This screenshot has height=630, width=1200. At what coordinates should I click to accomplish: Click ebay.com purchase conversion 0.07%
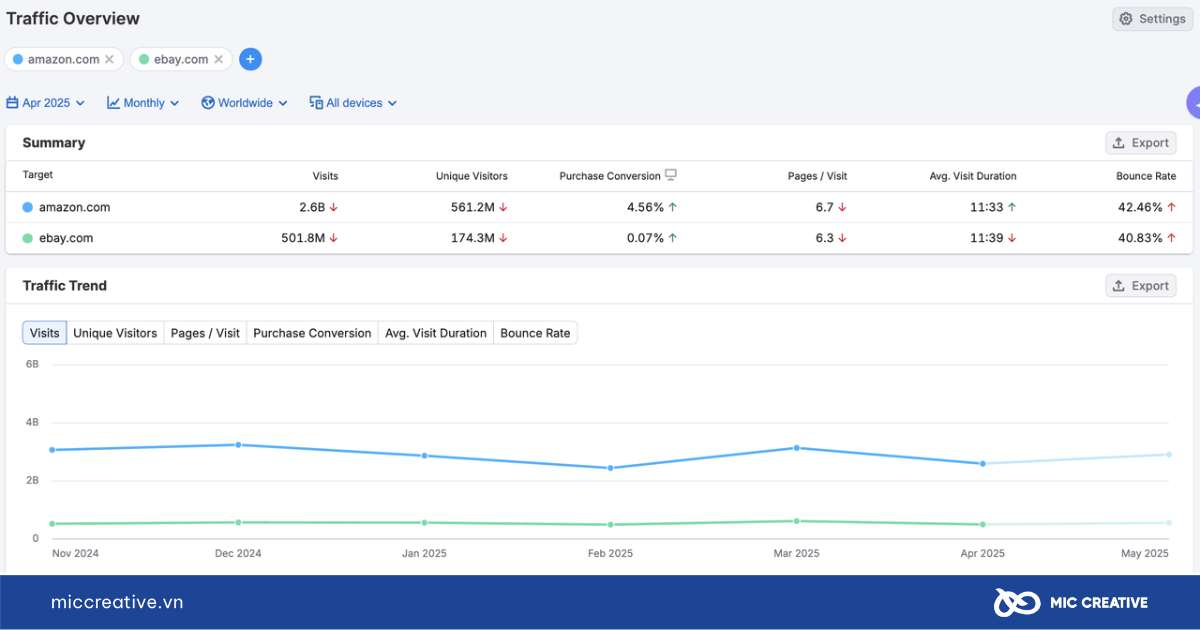[x=645, y=239]
